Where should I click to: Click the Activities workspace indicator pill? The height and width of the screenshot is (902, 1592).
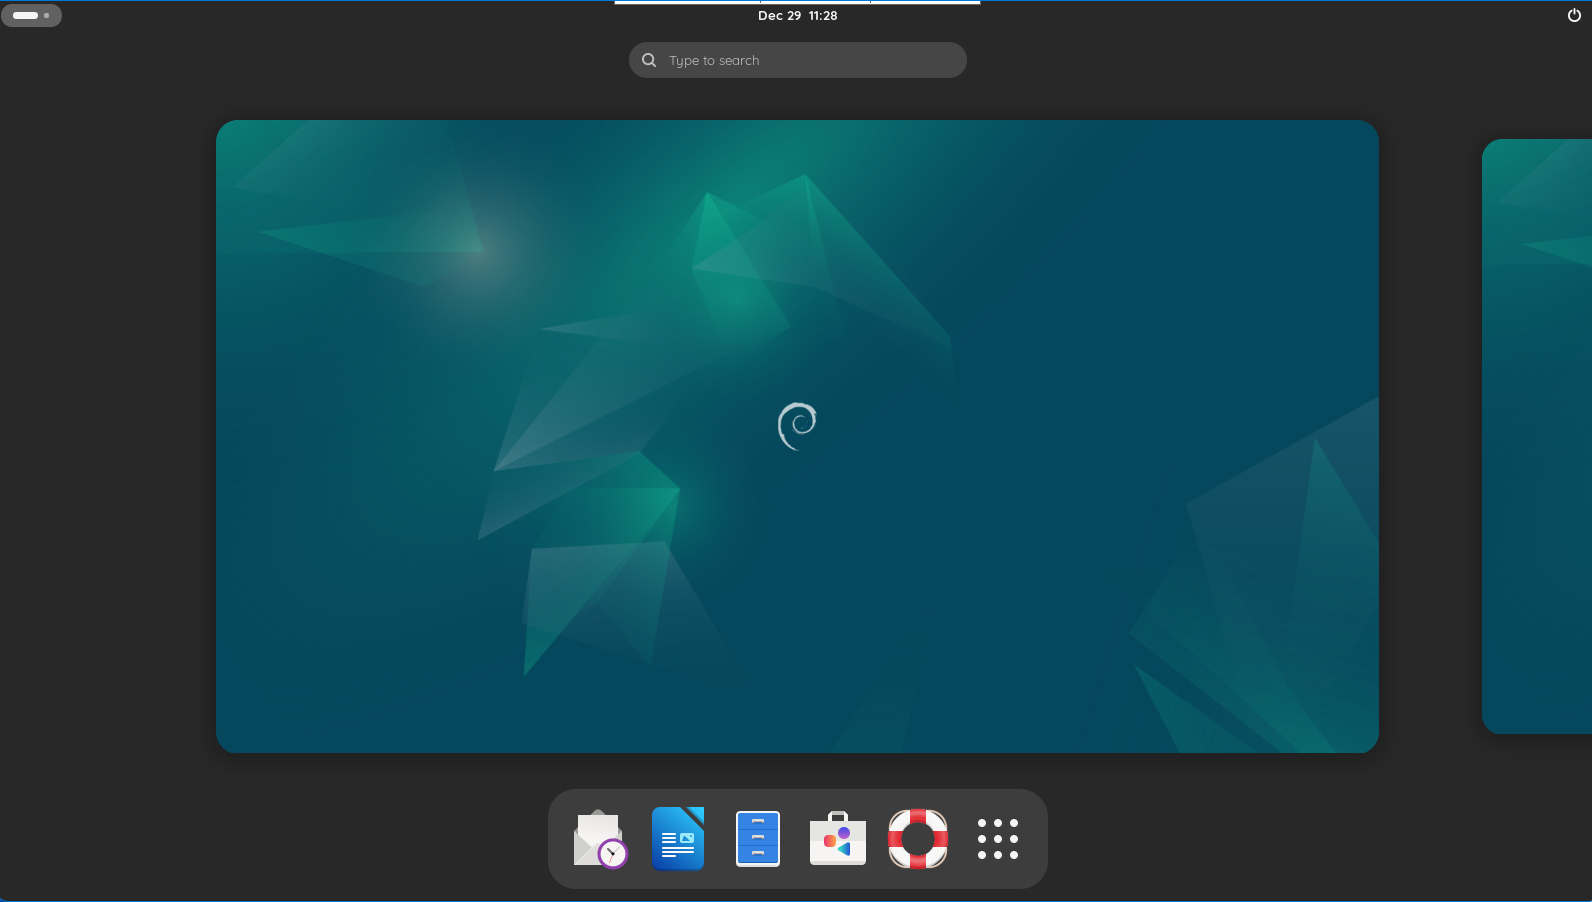(x=31, y=15)
